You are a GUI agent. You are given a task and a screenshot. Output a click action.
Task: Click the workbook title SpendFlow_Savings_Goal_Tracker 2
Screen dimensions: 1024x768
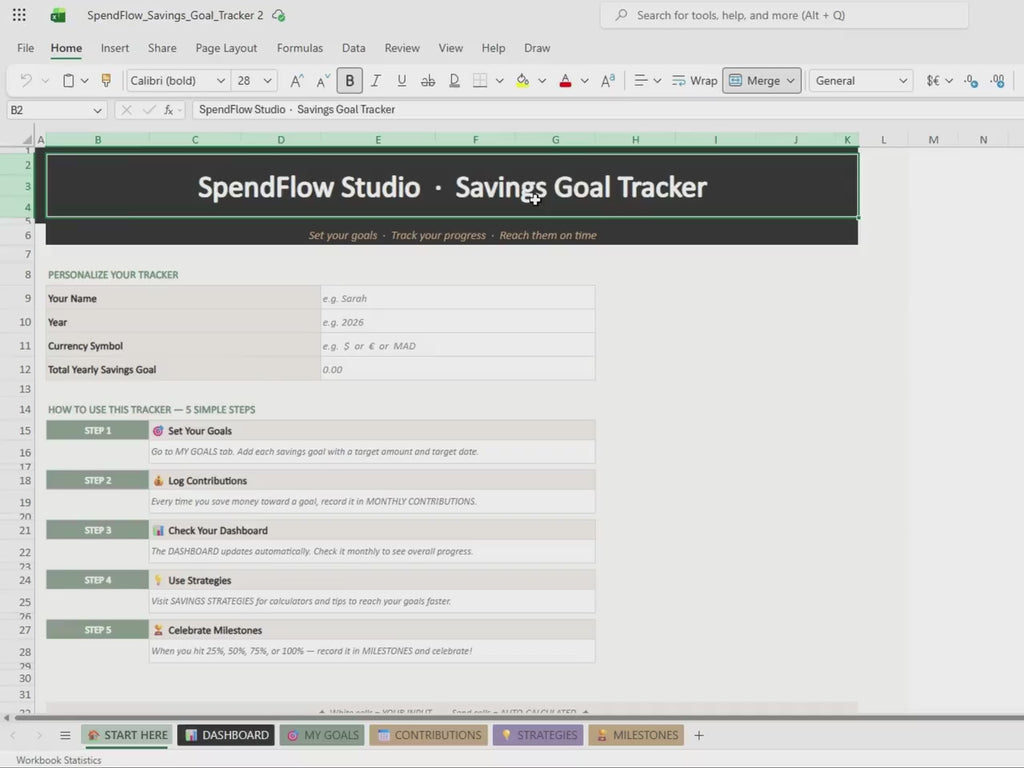click(175, 15)
